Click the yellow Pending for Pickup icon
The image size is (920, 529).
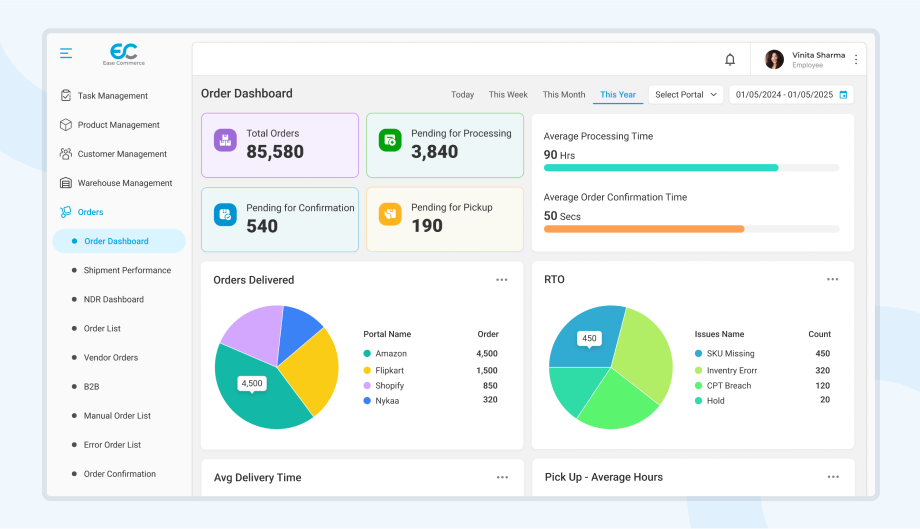click(390, 214)
